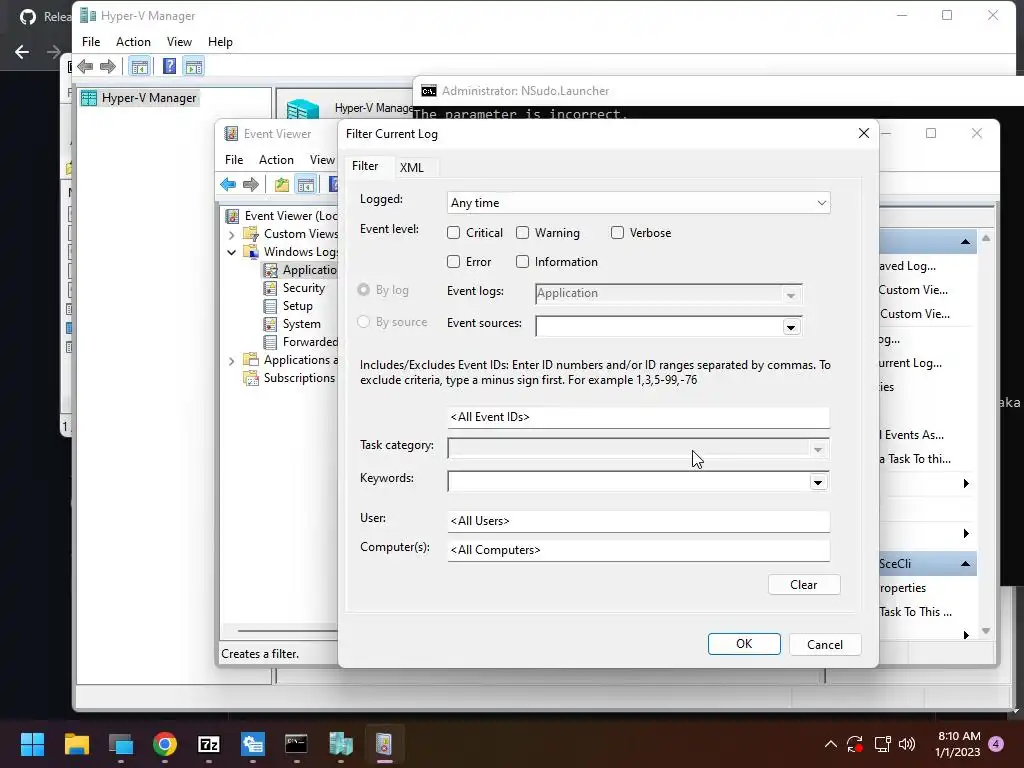Click the User input field
This screenshot has width=1024, height=768.
639,520
